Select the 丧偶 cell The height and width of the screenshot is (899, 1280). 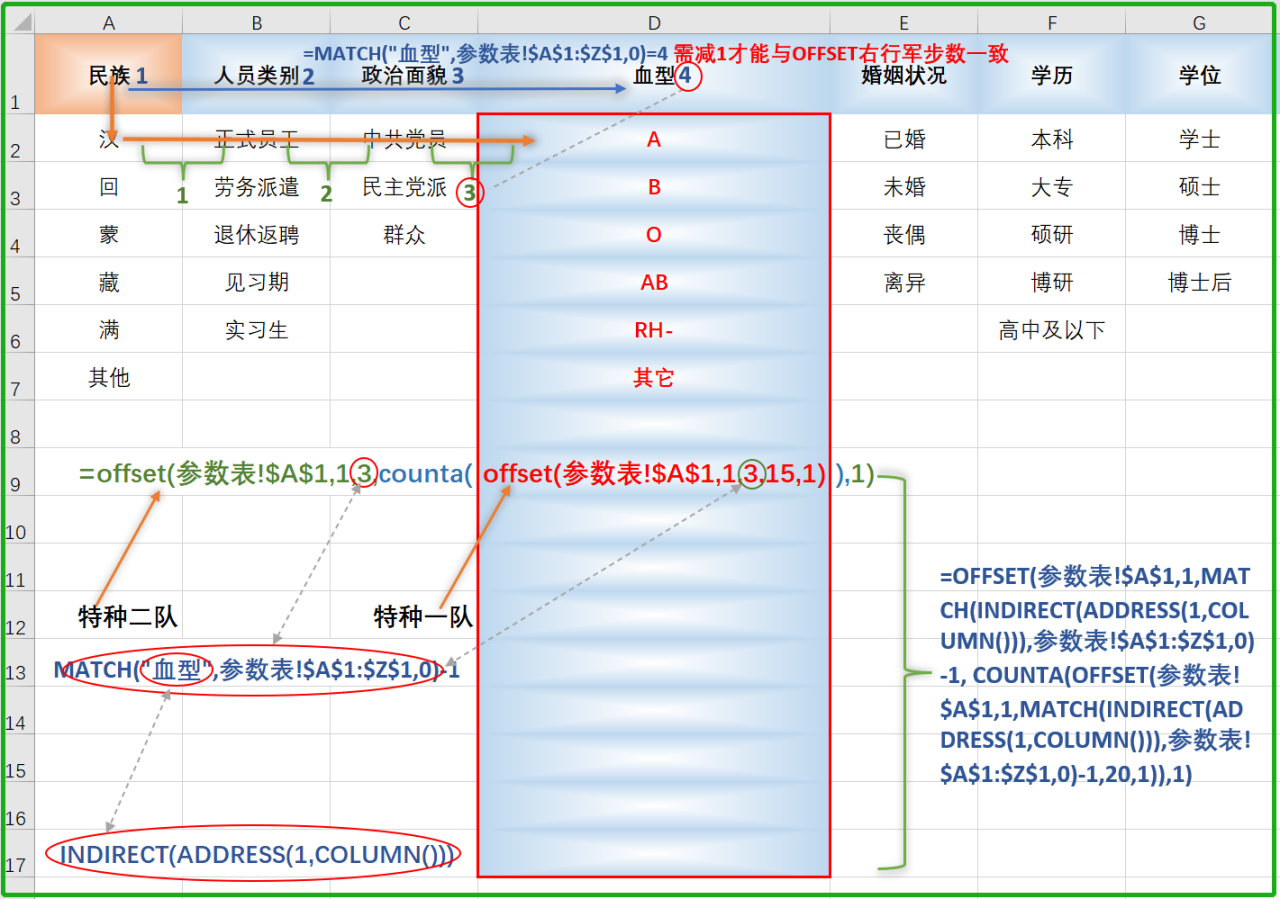[904, 234]
